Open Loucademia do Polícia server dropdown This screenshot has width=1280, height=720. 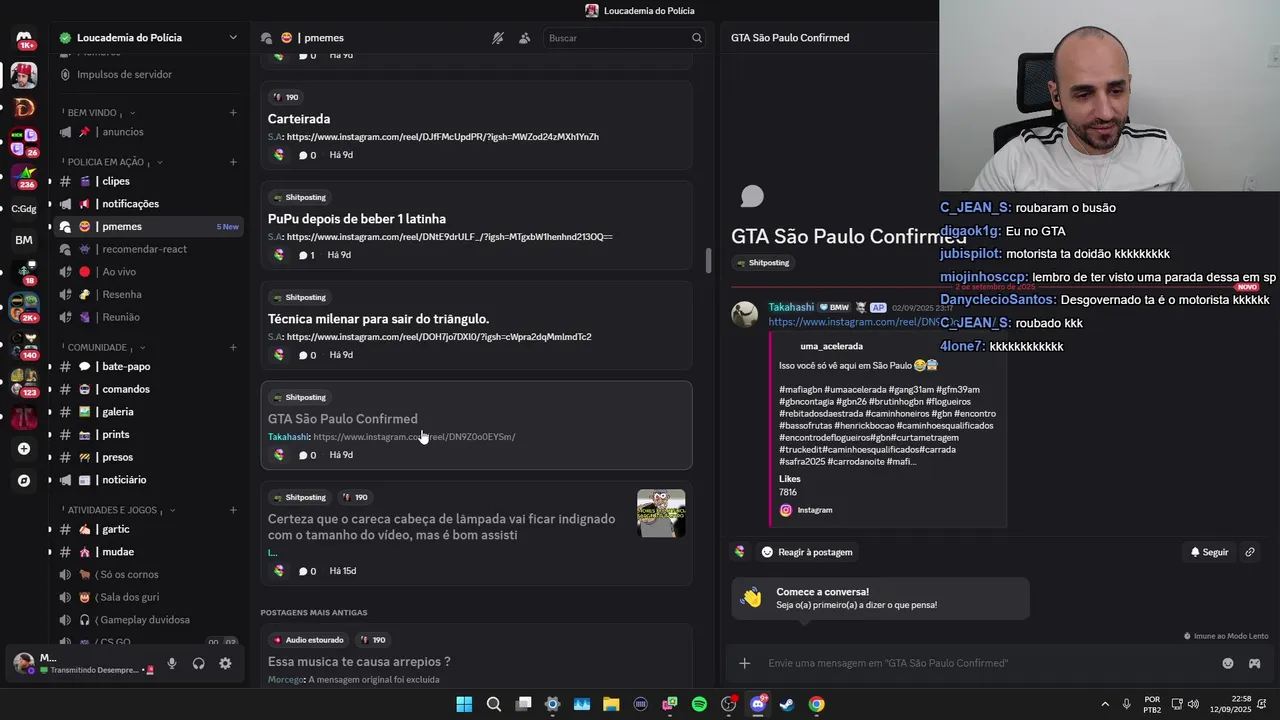(149, 38)
